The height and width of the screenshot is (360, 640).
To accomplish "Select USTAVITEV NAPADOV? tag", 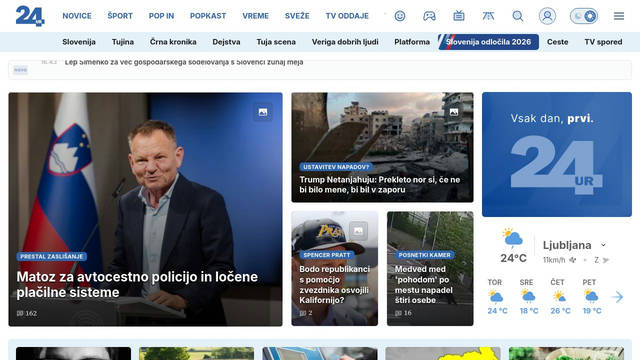I will (x=336, y=167).
